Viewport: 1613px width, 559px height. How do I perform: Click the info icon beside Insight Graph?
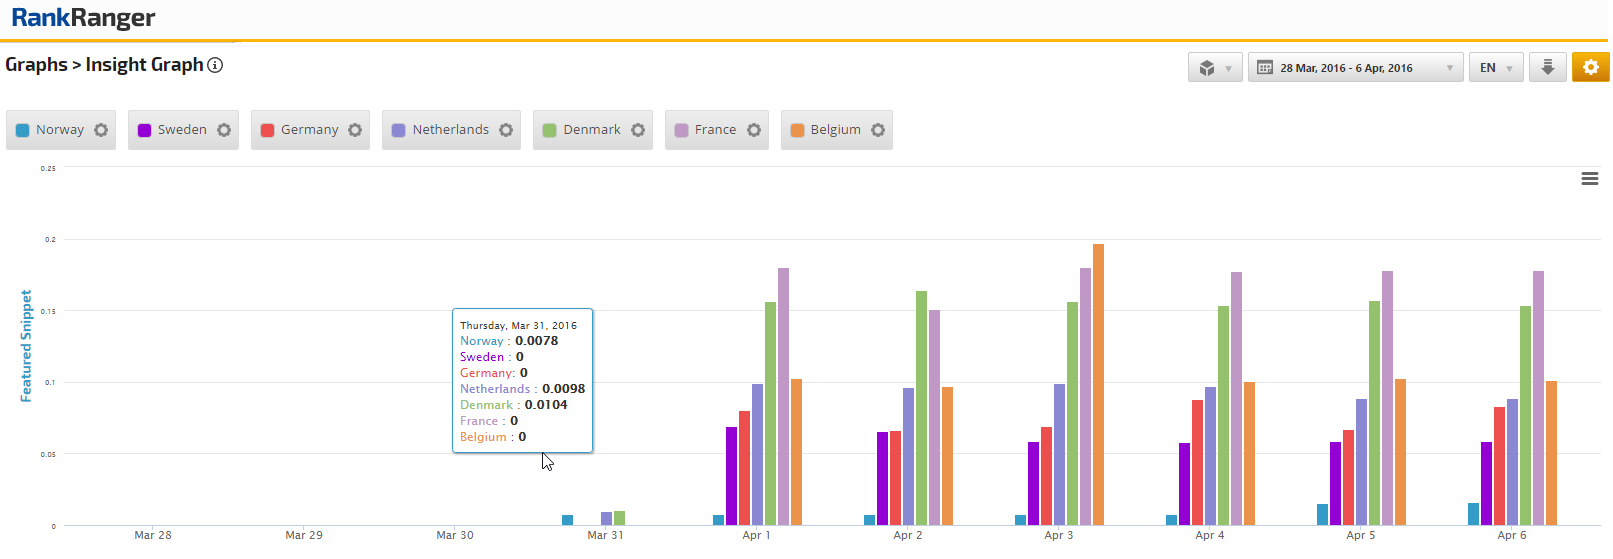click(x=215, y=65)
